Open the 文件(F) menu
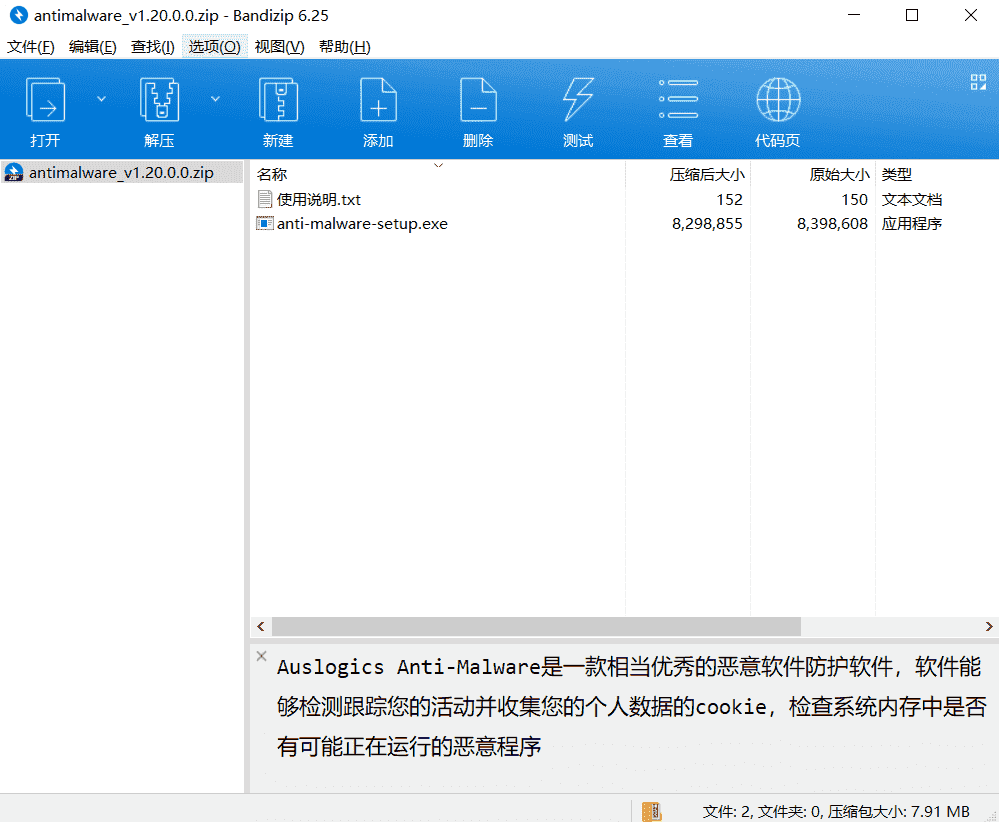This screenshot has width=999, height=822. [31, 47]
